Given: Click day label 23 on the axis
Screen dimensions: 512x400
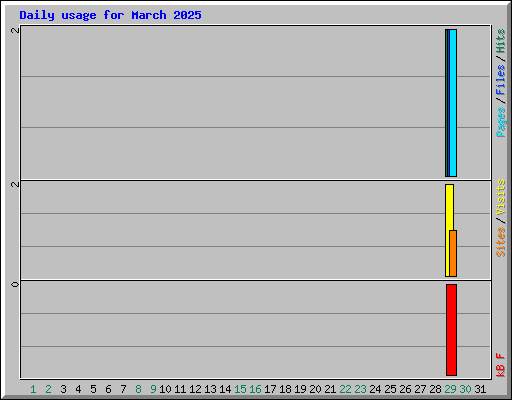Looking at the screenshot, I should coord(360,389).
